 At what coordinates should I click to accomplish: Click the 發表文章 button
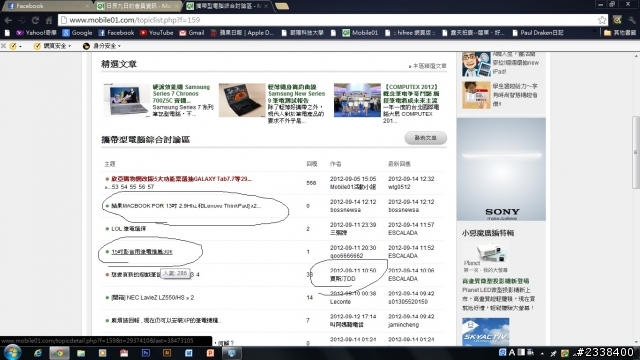tap(425, 138)
